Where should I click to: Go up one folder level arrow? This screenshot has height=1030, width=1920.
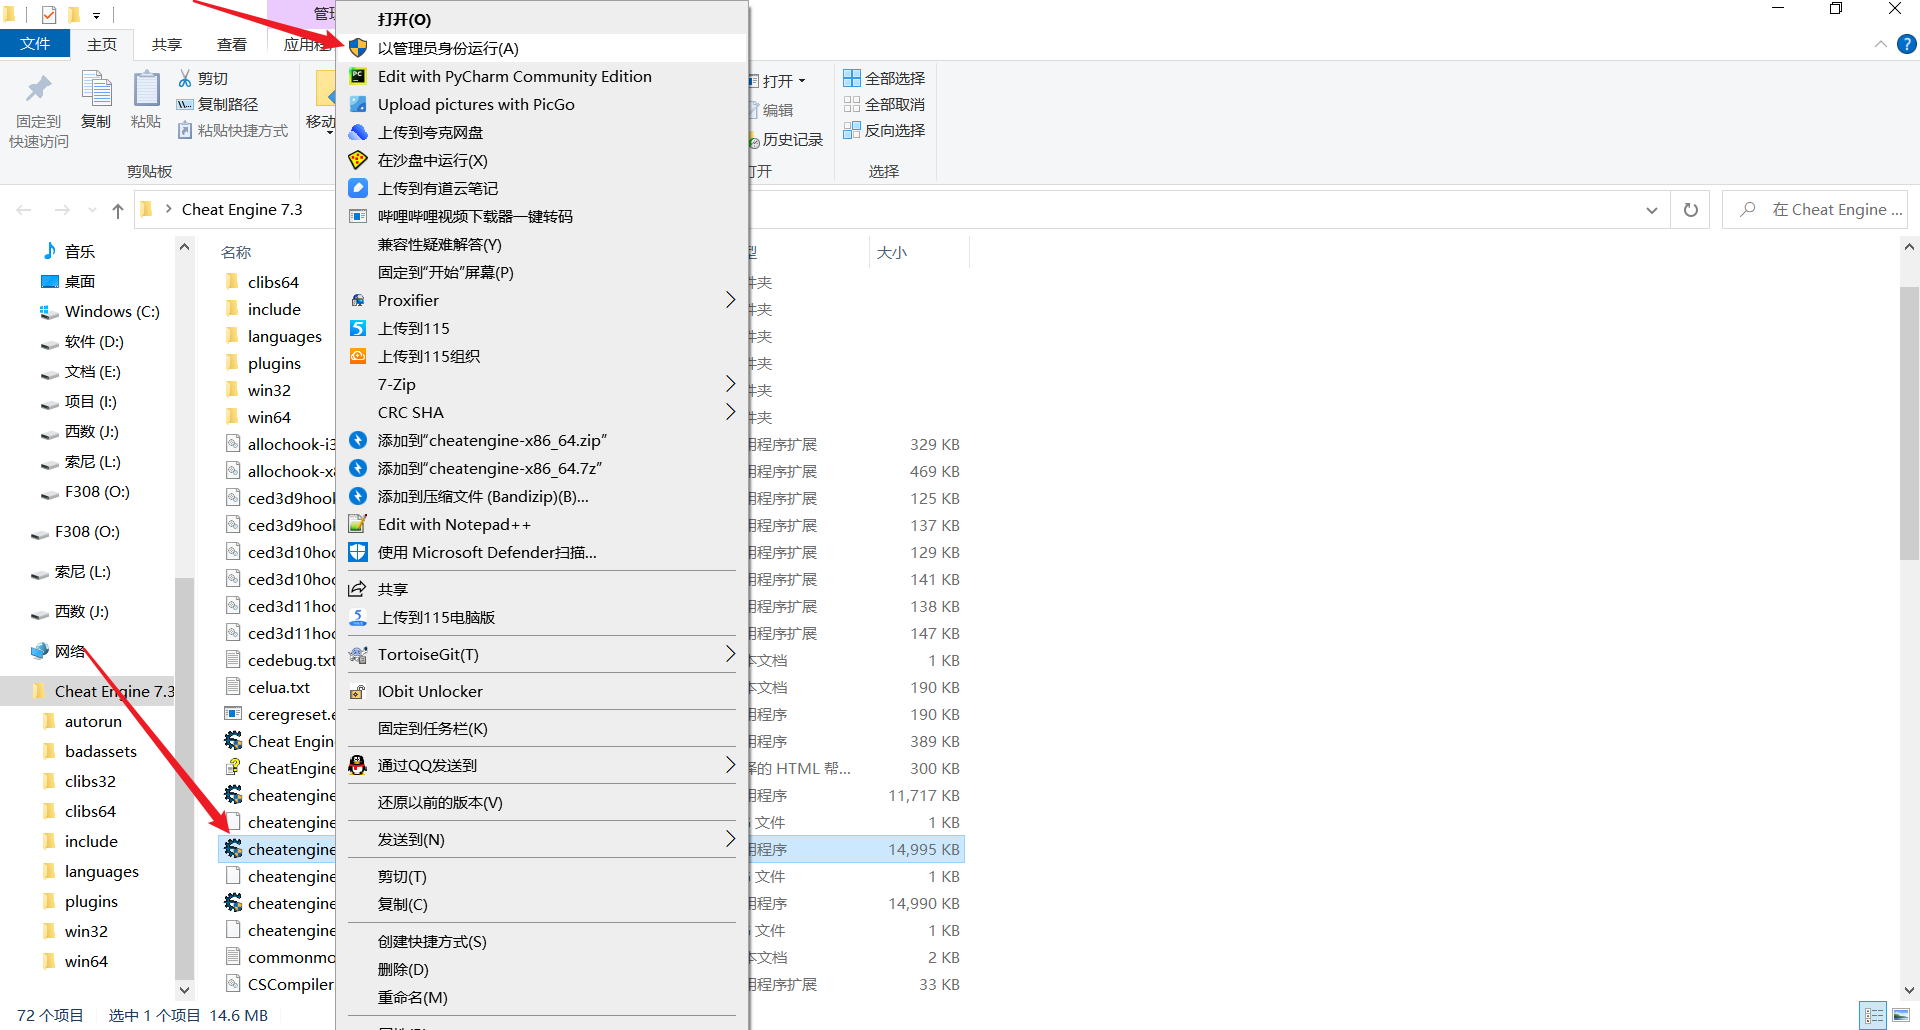(118, 210)
